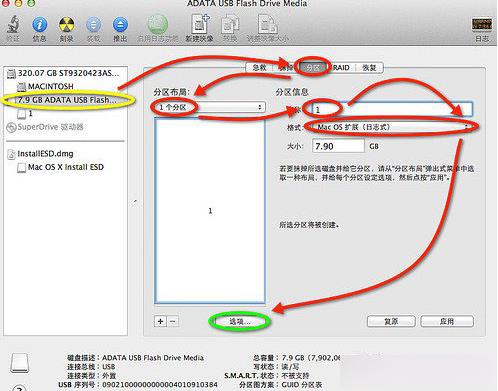Click the Revert button
This screenshot has width=498, height=391.
pyautogui.click(x=391, y=321)
